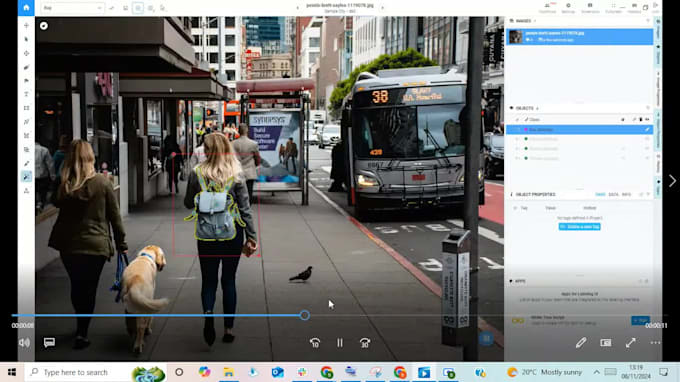Image resolution: width=680 pixels, height=382 pixels.
Task: Click the undo arrow beside class dropdown
Action: (112, 8)
